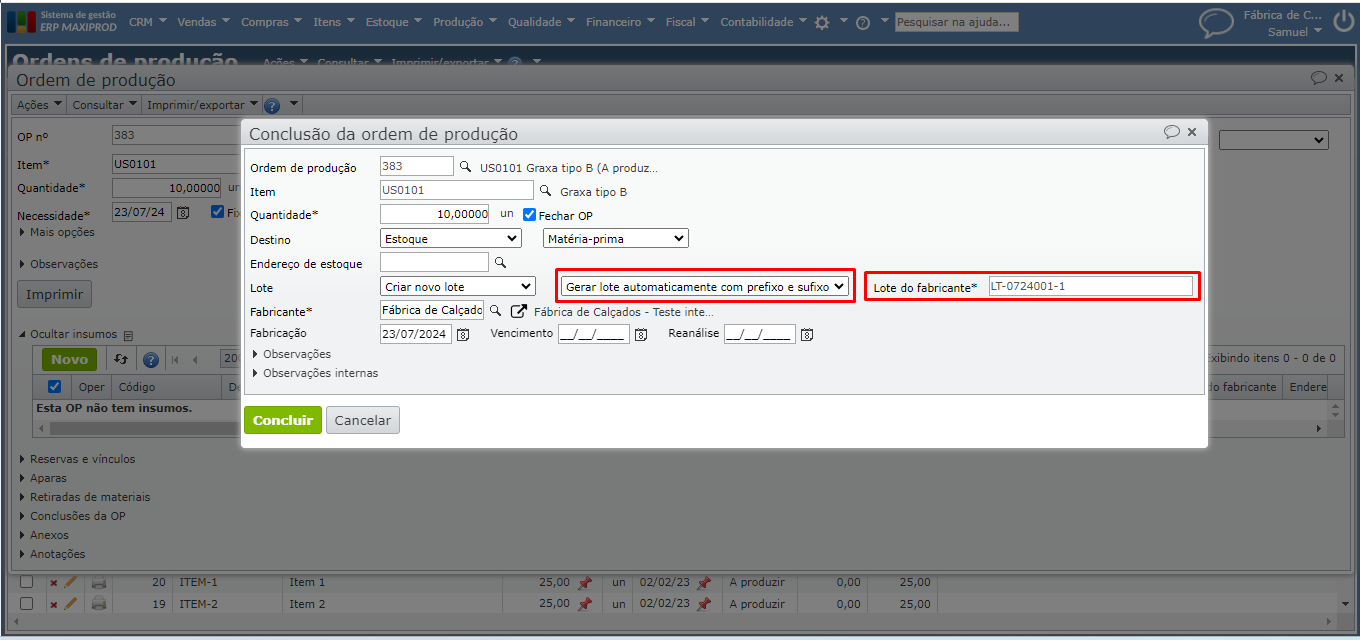Open Imprimir/exportar menu in Ordem de produção window
This screenshot has width=1360, height=640.
[x=201, y=105]
